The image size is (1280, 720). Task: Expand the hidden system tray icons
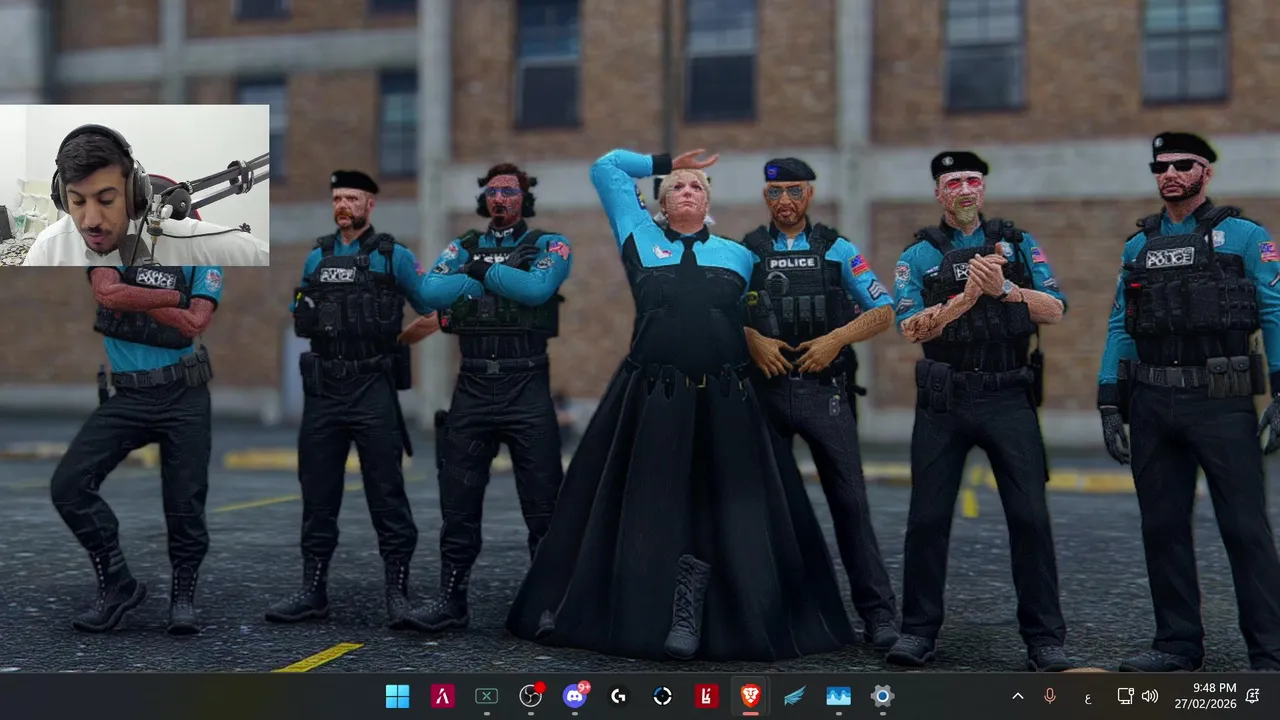click(x=1018, y=696)
